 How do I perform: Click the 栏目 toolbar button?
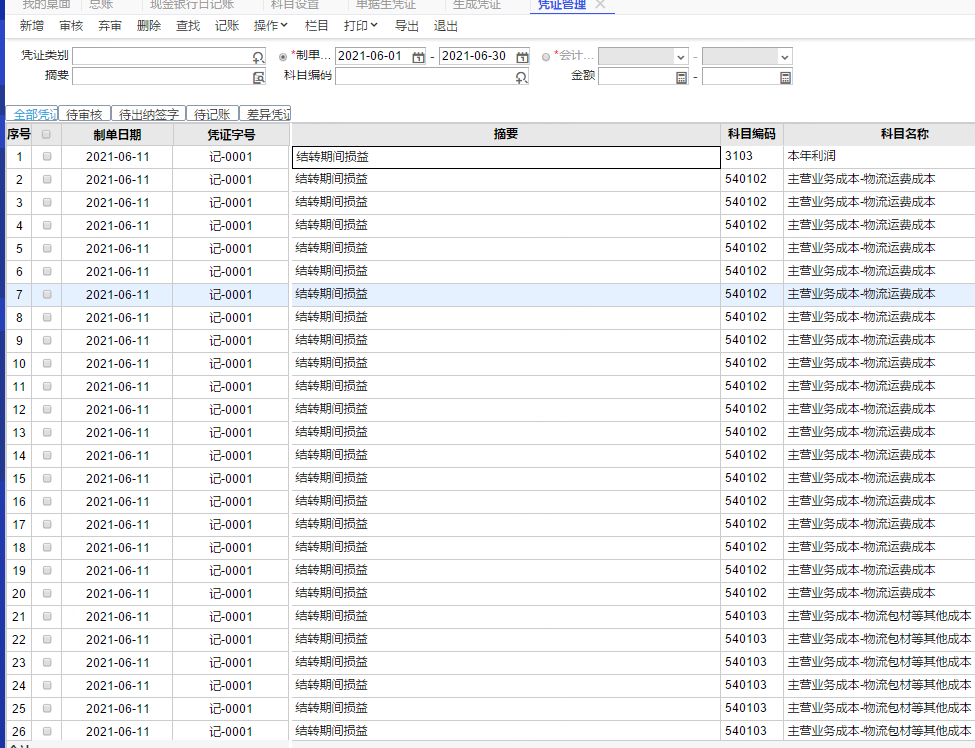317,25
